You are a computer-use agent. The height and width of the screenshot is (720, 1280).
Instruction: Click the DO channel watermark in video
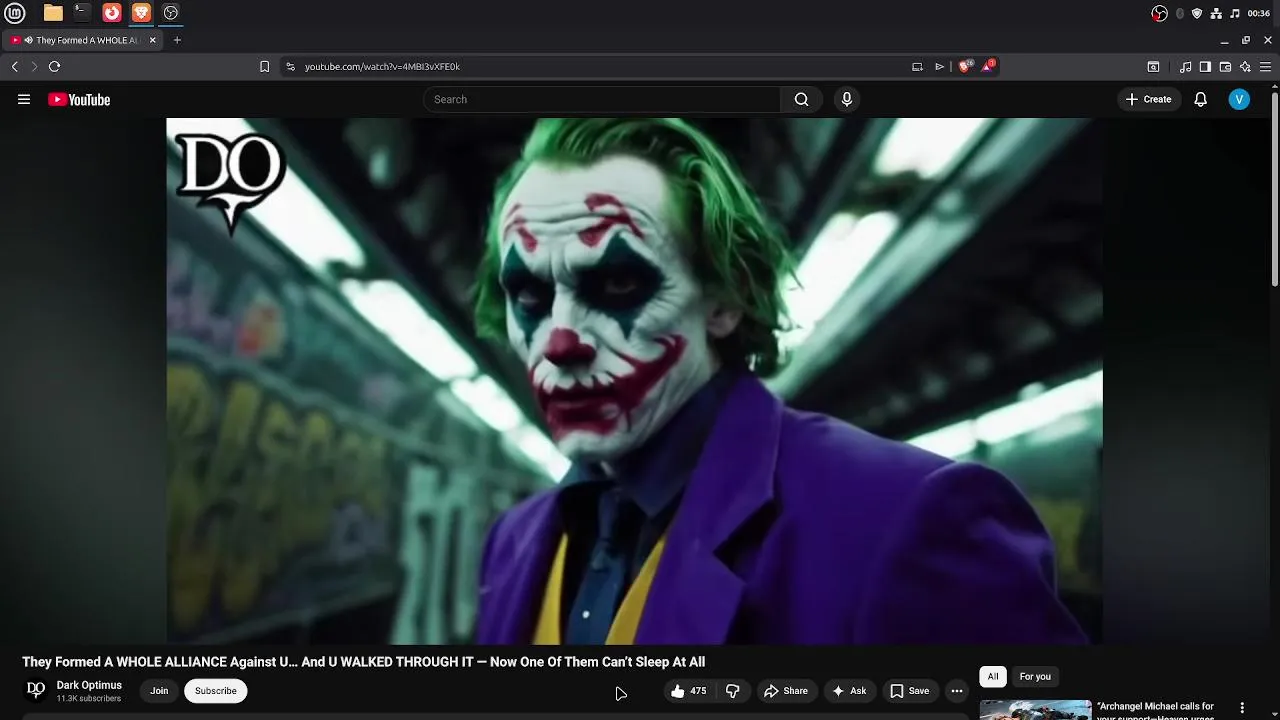[x=230, y=182]
